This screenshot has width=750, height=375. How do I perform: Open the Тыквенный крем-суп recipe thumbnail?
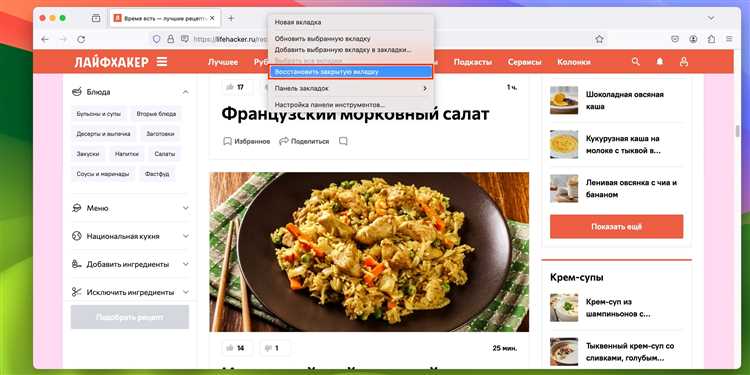pyautogui.click(x=564, y=352)
